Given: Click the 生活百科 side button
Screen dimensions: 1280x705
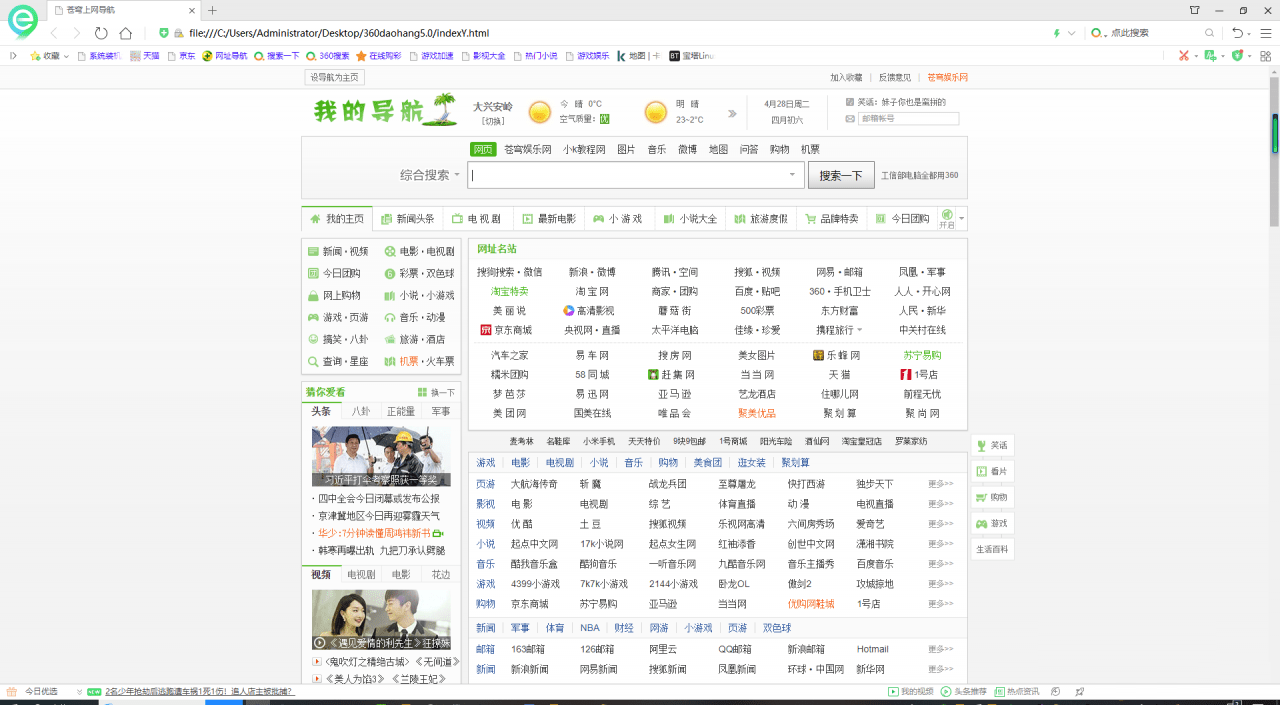Looking at the screenshot, I should tap(992, 549).
